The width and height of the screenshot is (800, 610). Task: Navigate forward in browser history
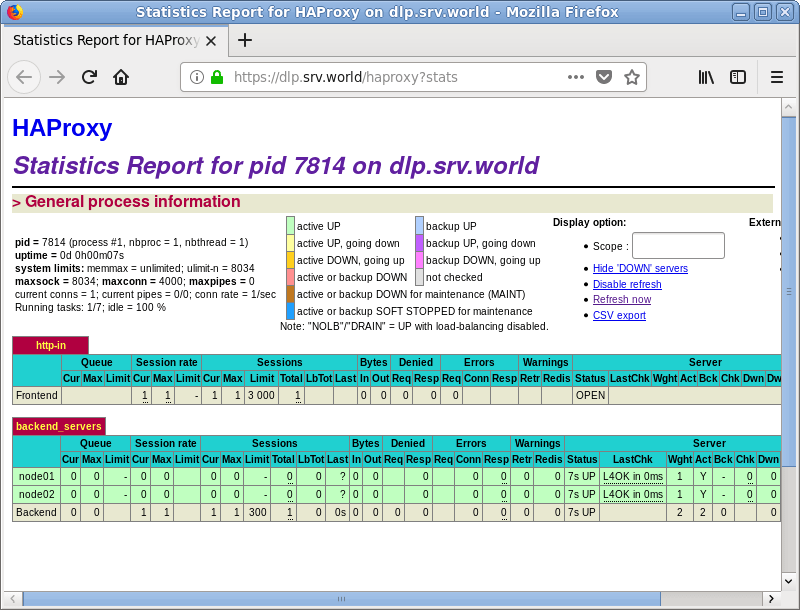(57, 77)
